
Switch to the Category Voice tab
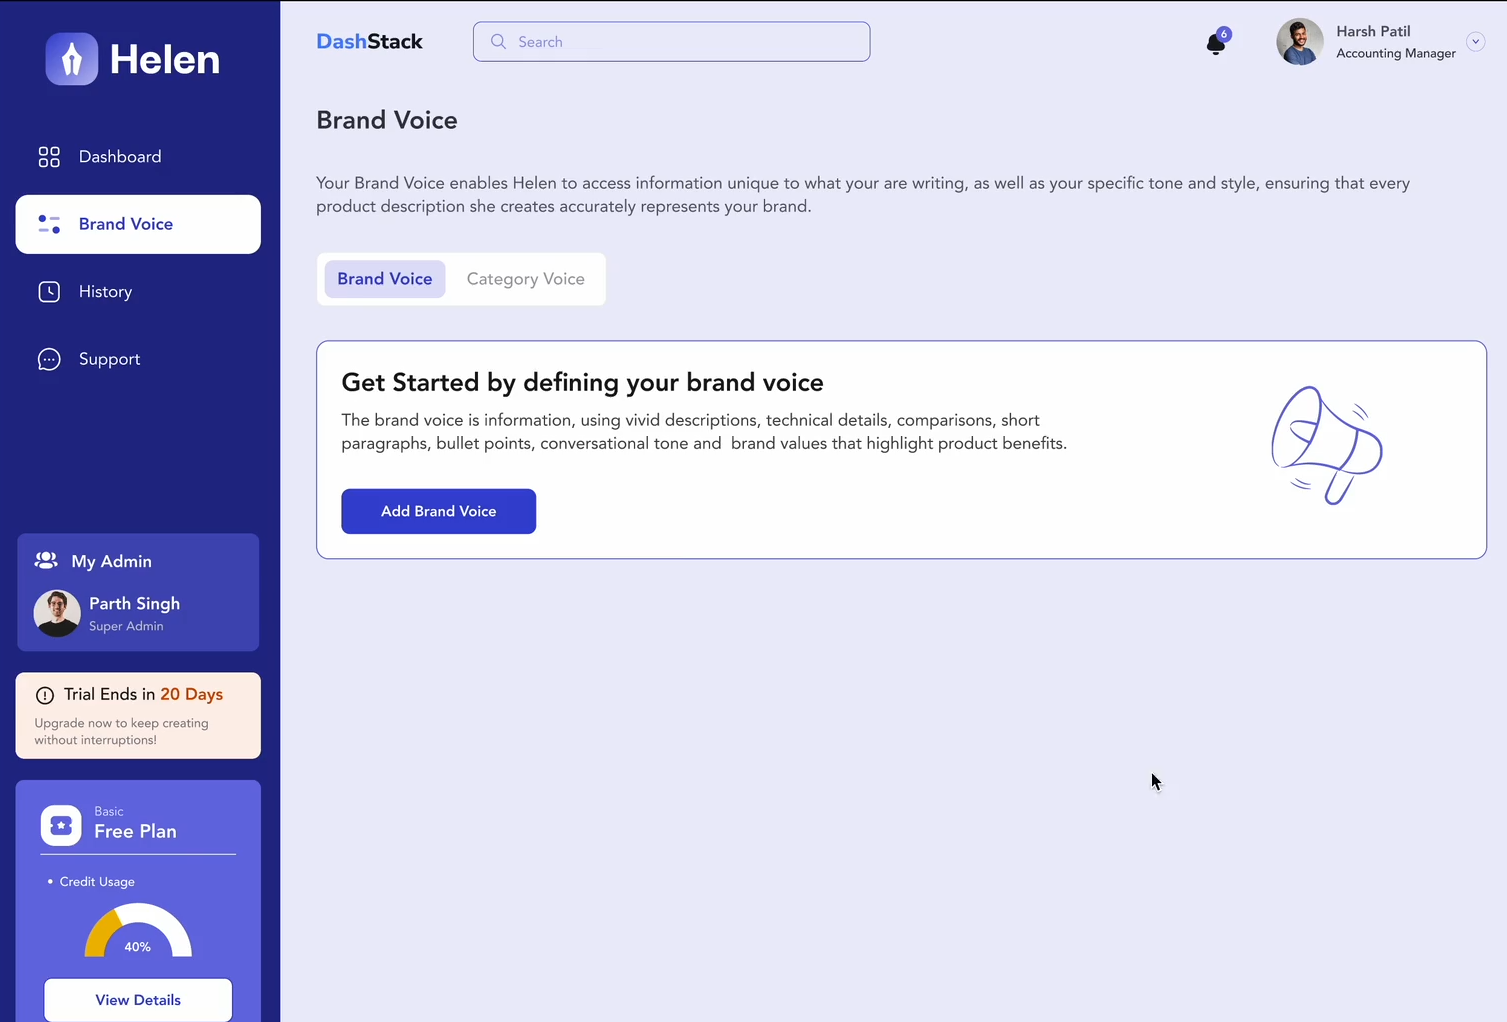point(525,279)
